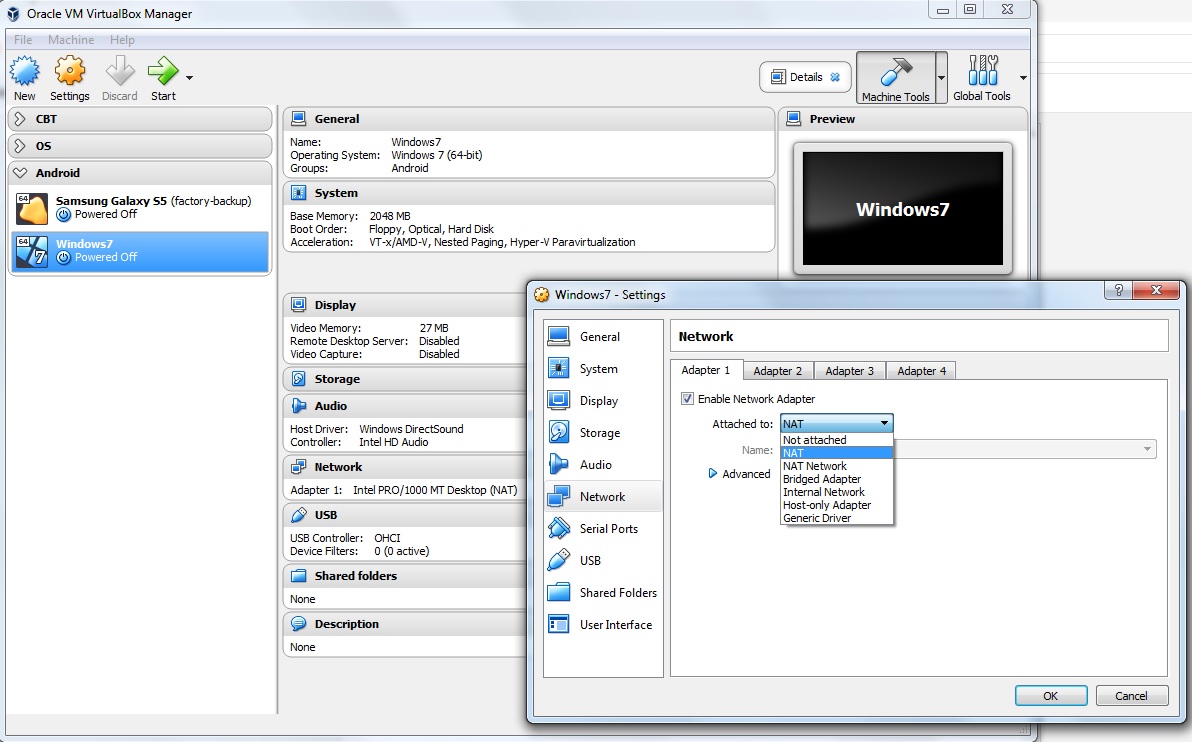This screenshot has height=744, width=1196.
Task: Collapse the Android group
Action: pos(21,172)
